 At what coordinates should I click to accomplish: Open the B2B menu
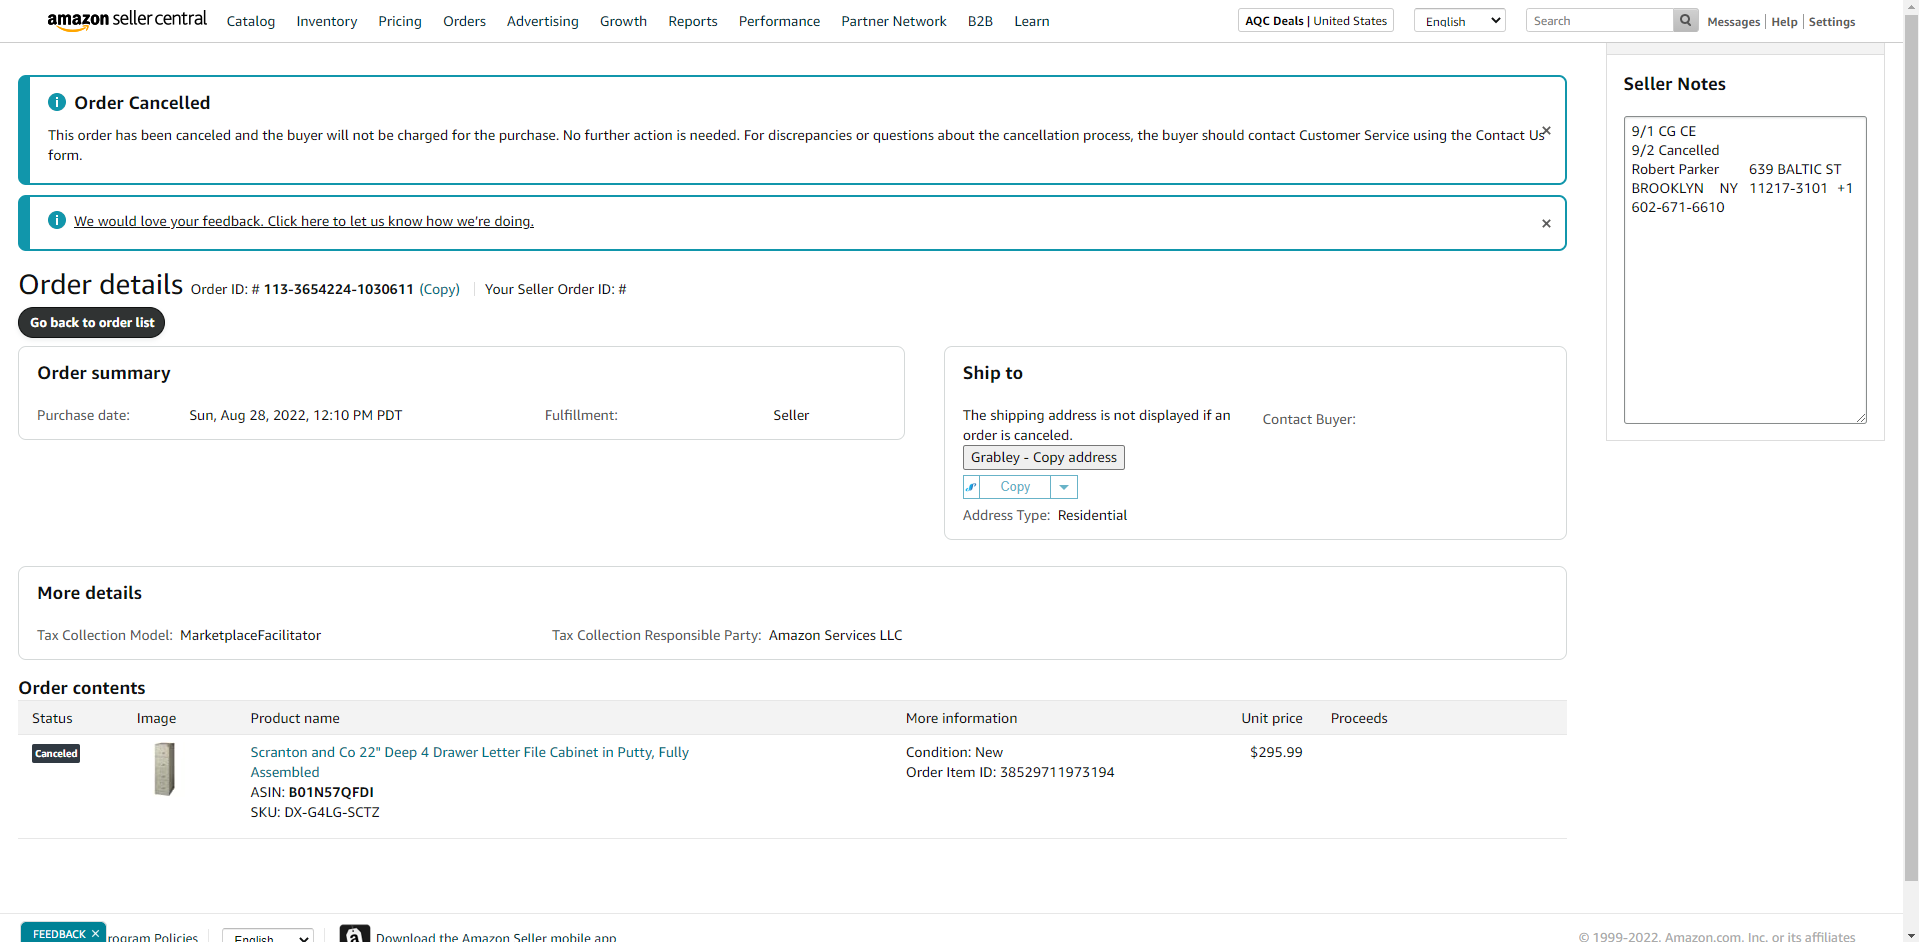click(x=980, y=21)
